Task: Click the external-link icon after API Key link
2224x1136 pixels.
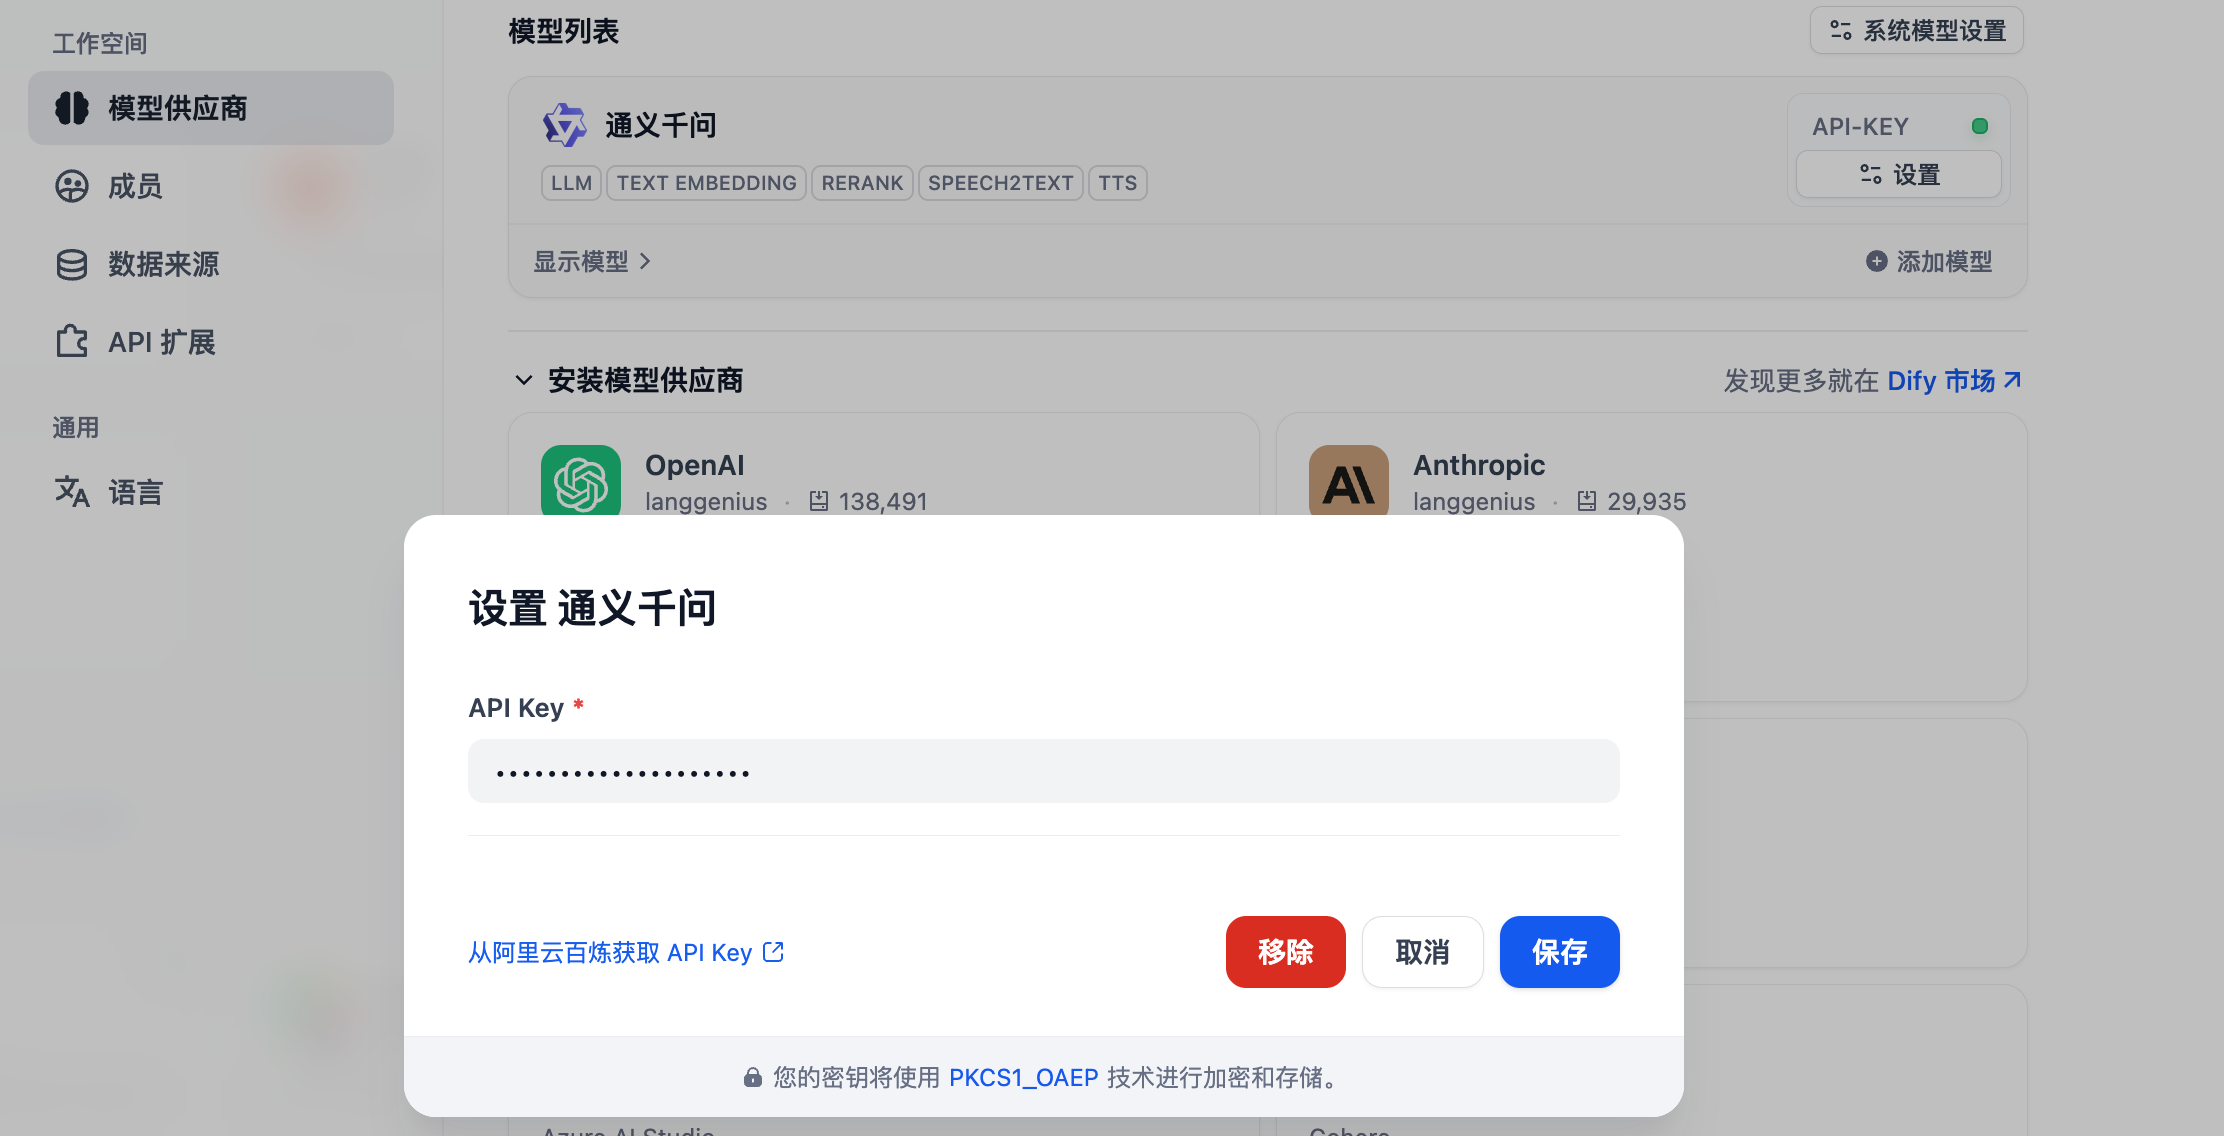Action: coord(773,952)
